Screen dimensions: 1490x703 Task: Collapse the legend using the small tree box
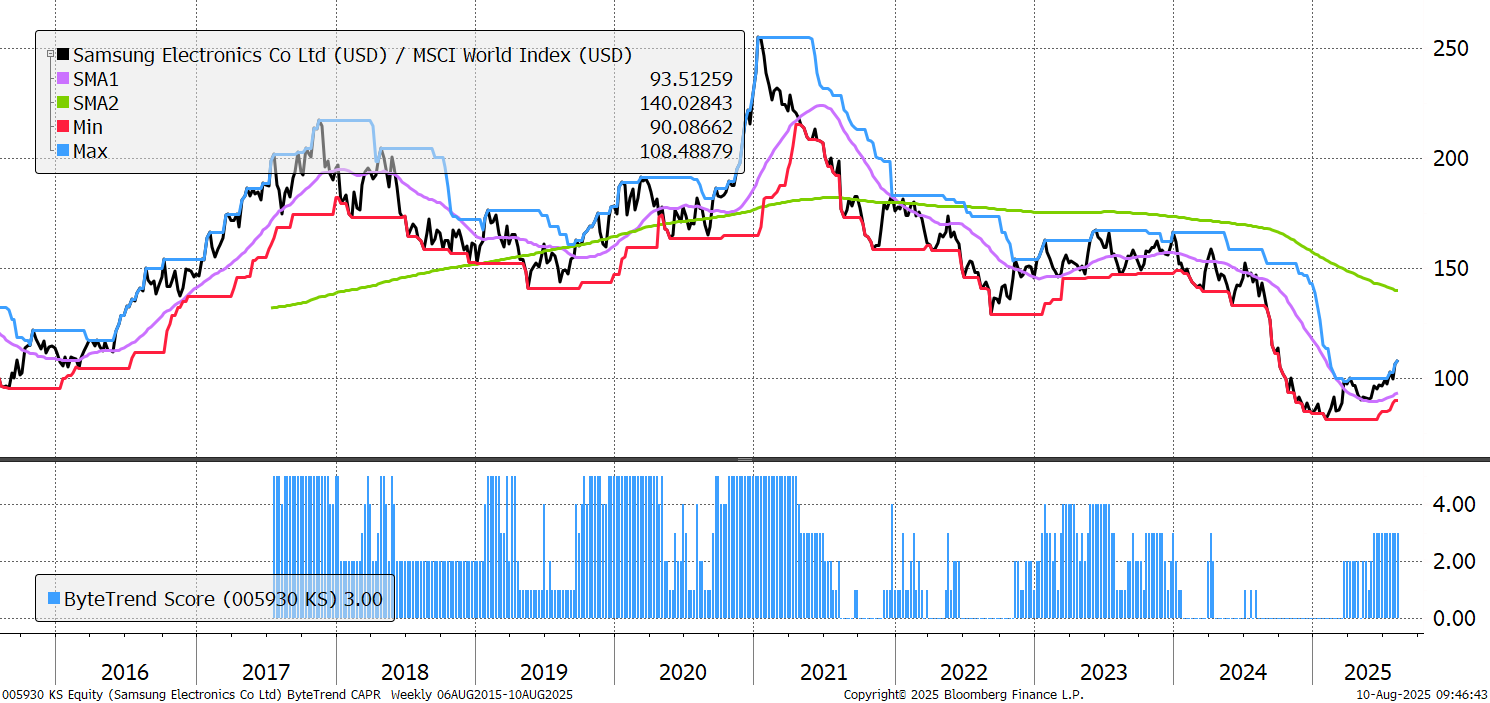(x=50, y=53)
